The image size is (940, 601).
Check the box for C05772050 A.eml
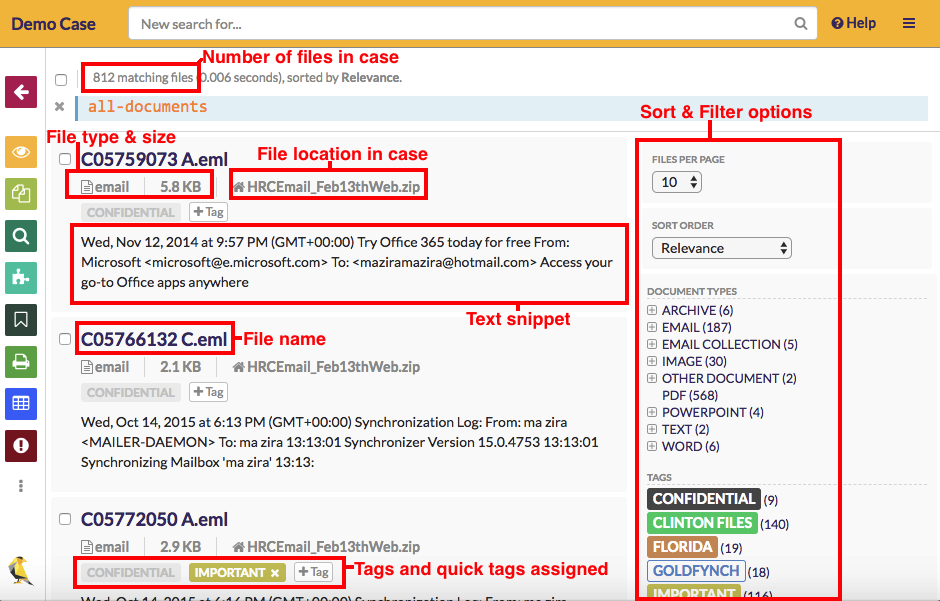click(x=65, y=519)
